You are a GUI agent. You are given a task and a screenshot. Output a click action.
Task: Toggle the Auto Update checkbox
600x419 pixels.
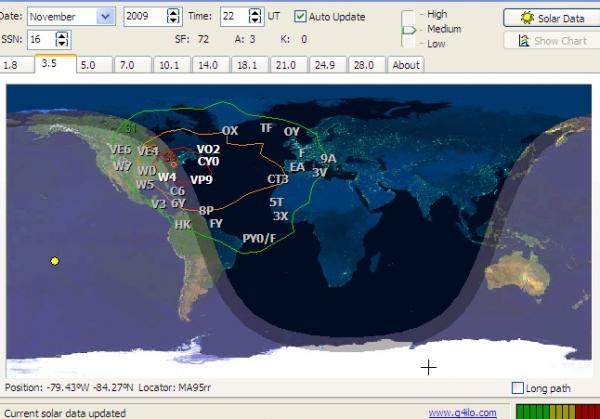point(301,17)
